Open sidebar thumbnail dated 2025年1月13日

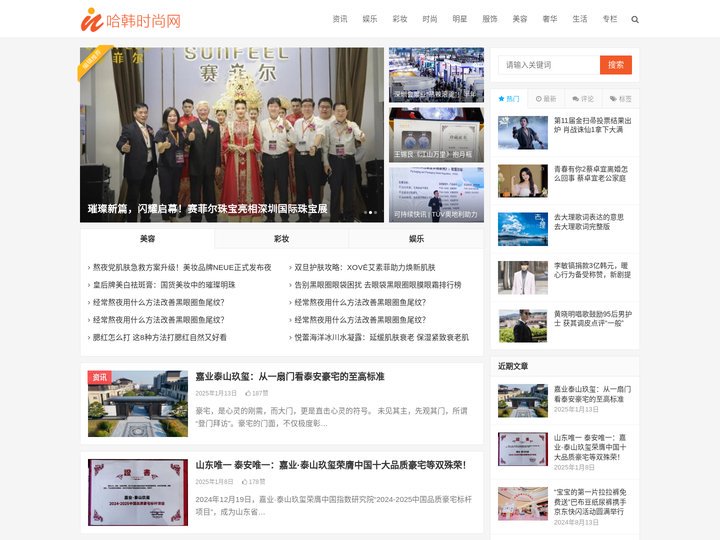[523, 401]
